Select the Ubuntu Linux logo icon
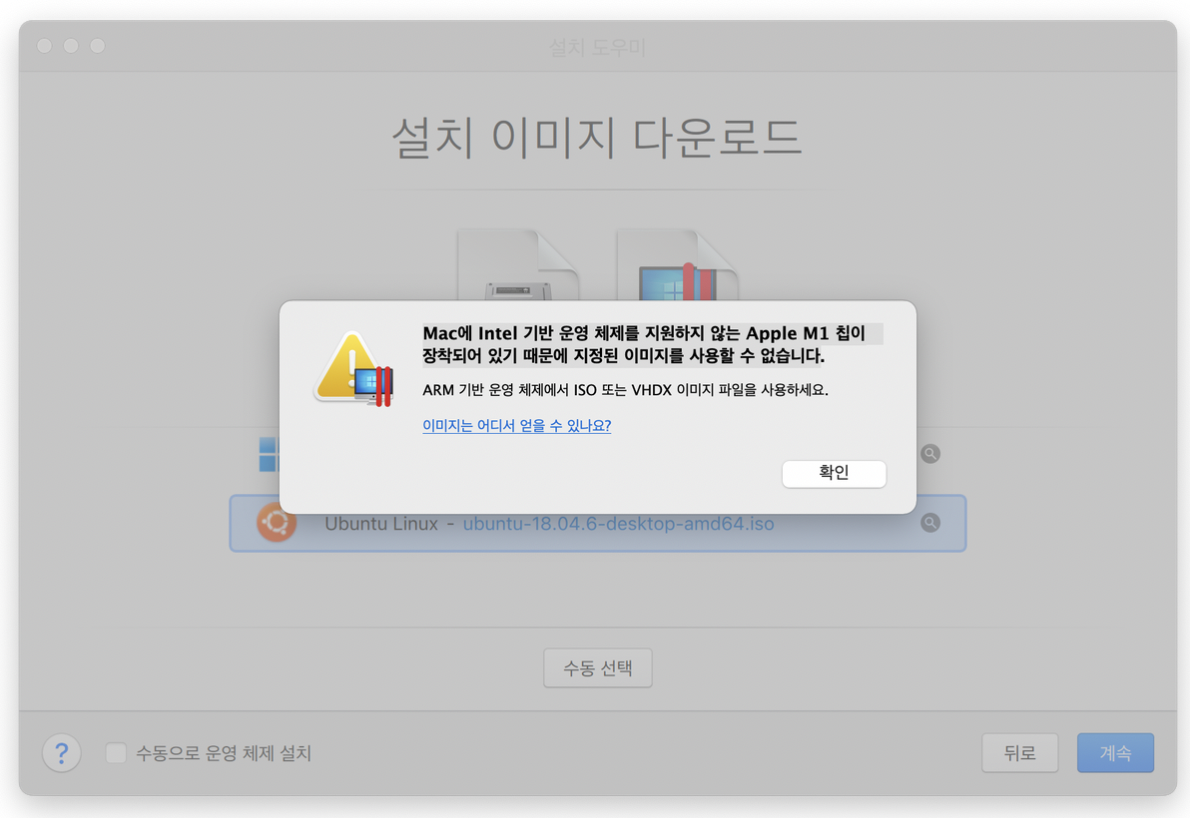 click(x=276, y=523)
